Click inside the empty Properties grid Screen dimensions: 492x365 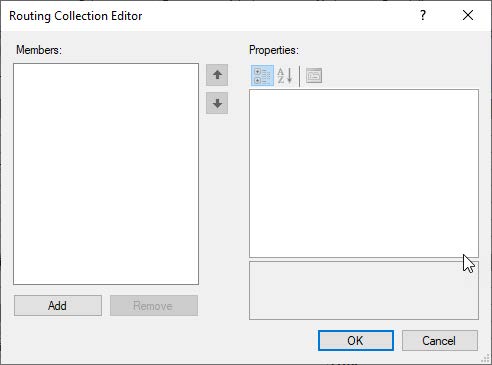[364, 173]
